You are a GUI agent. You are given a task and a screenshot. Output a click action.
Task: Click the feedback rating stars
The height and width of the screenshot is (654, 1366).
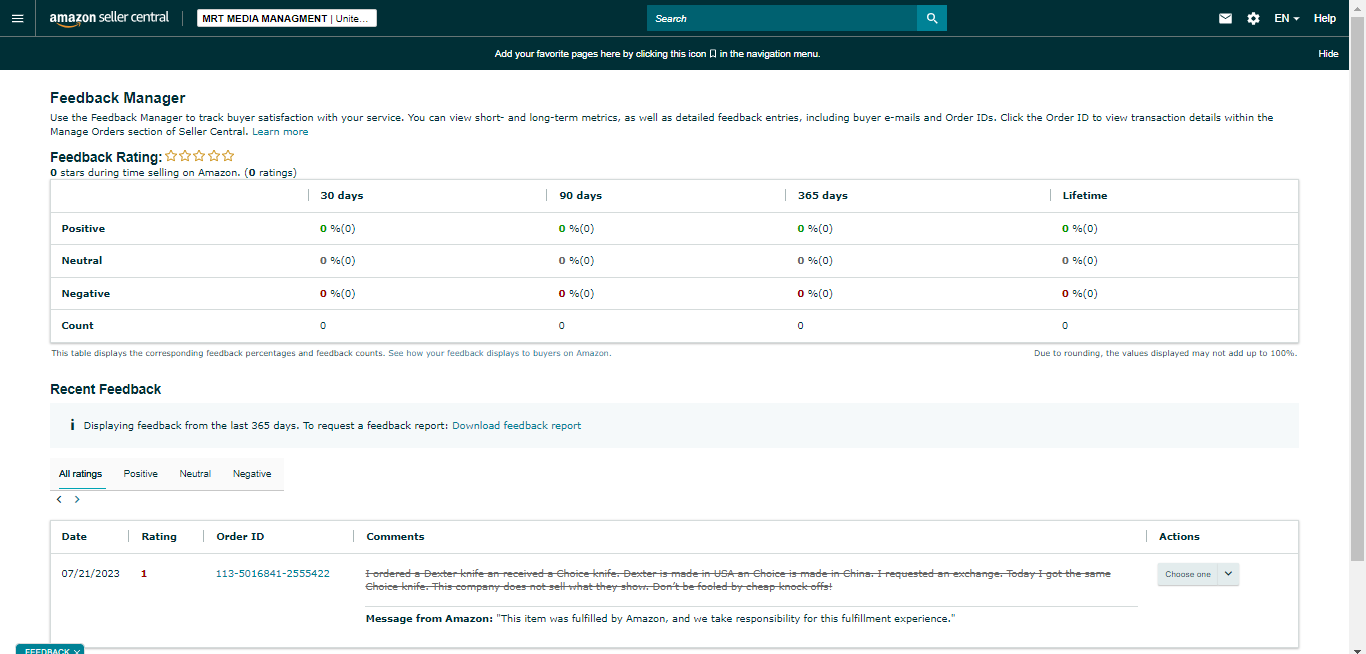point(200,156)
